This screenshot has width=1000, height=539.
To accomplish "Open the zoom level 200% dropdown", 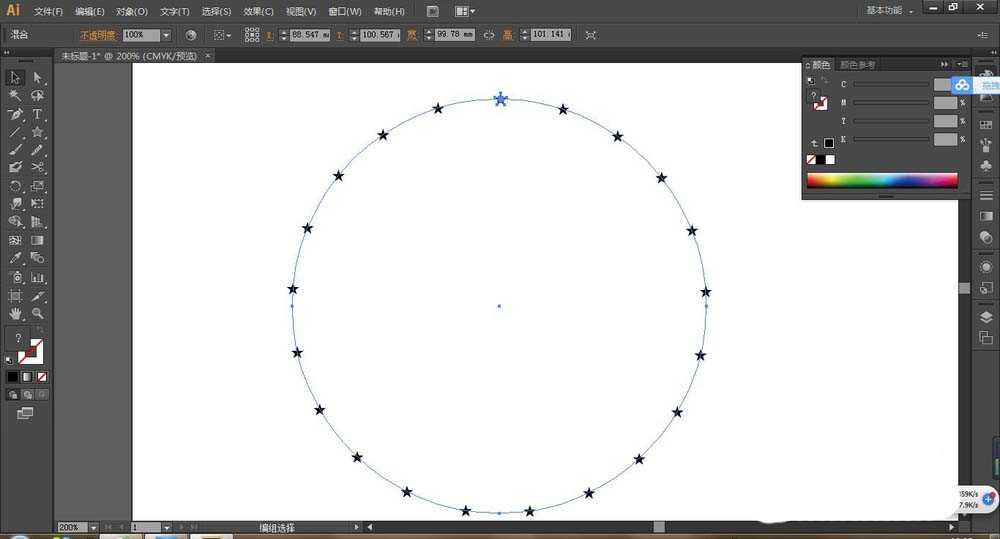I will [x=93, y=528].
